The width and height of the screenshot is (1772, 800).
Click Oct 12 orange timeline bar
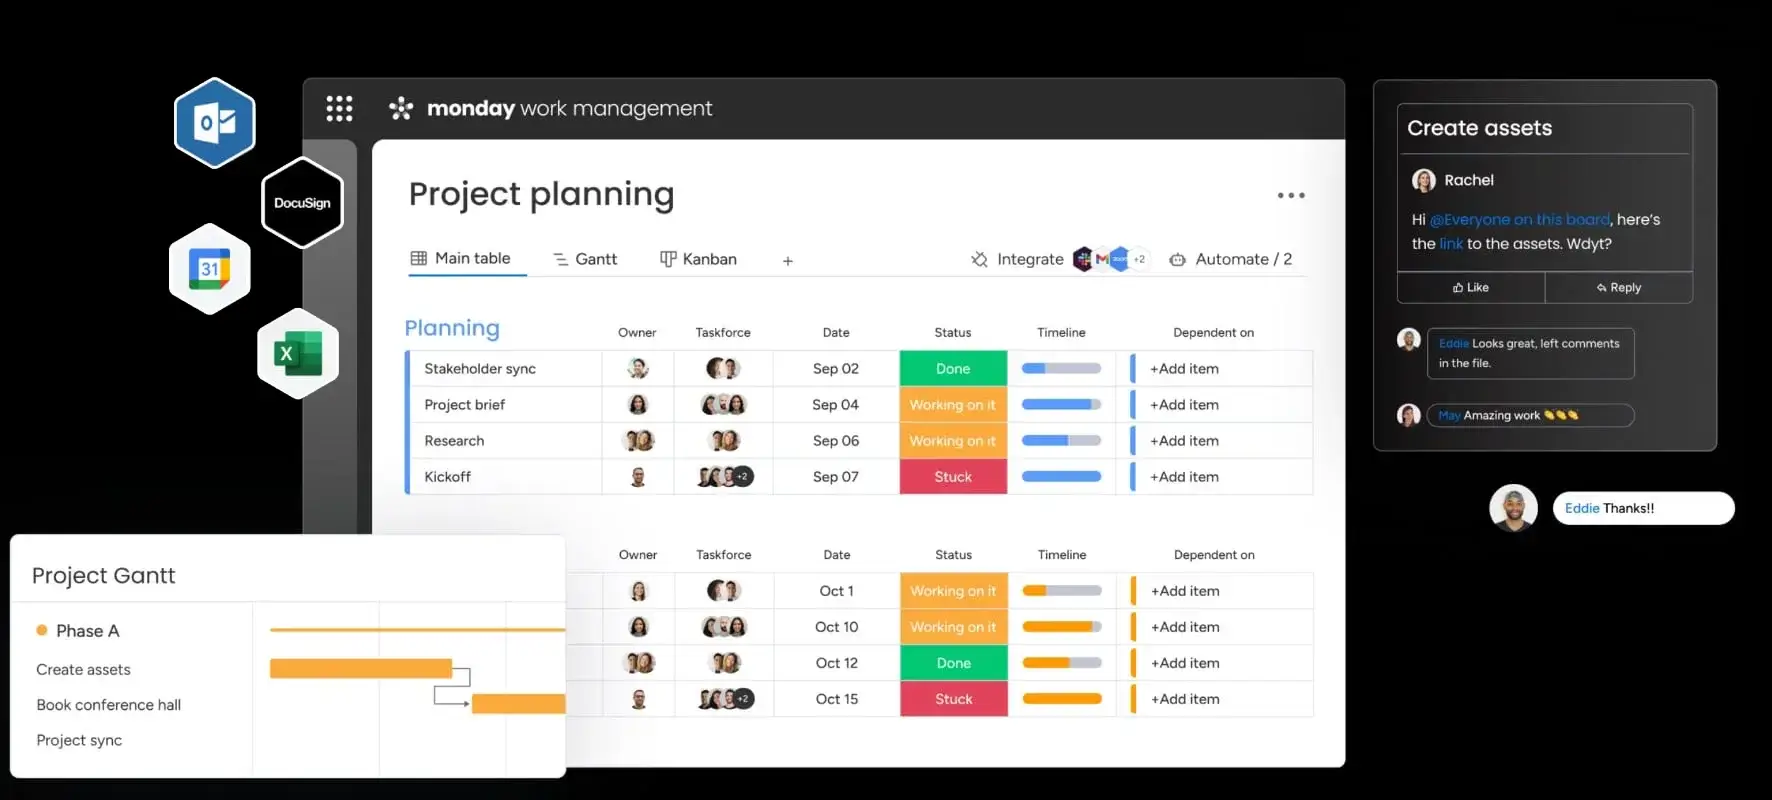(1062, 663)
